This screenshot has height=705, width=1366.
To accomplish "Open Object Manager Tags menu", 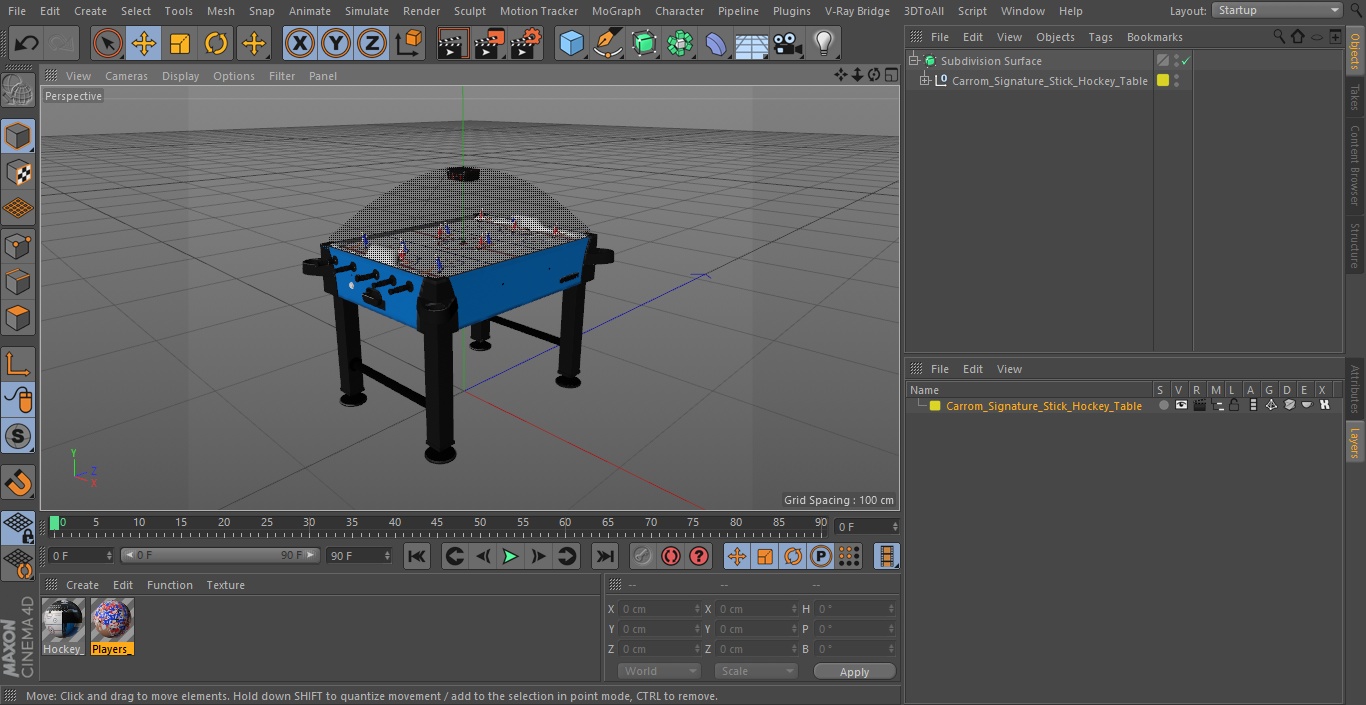I will coord(1100,37).
